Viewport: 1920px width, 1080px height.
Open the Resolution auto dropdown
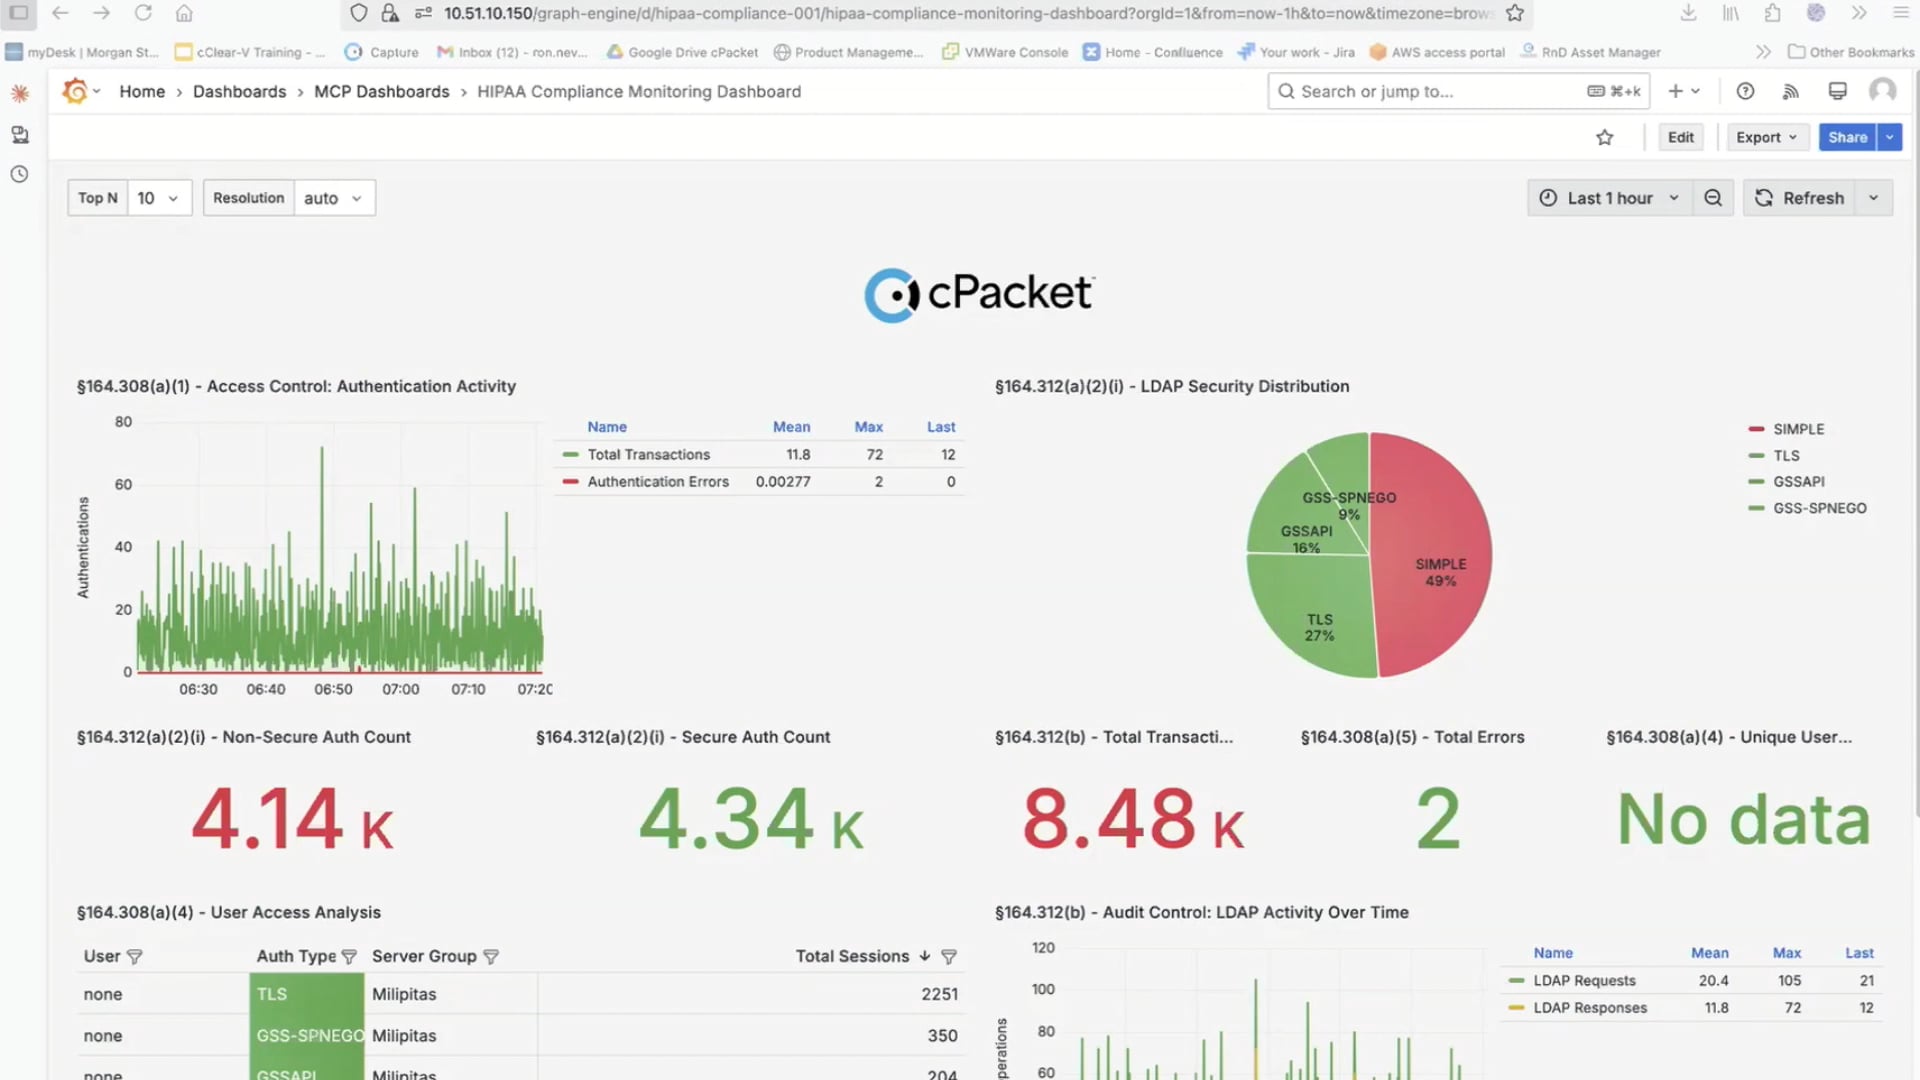click(x=334, y=197)
